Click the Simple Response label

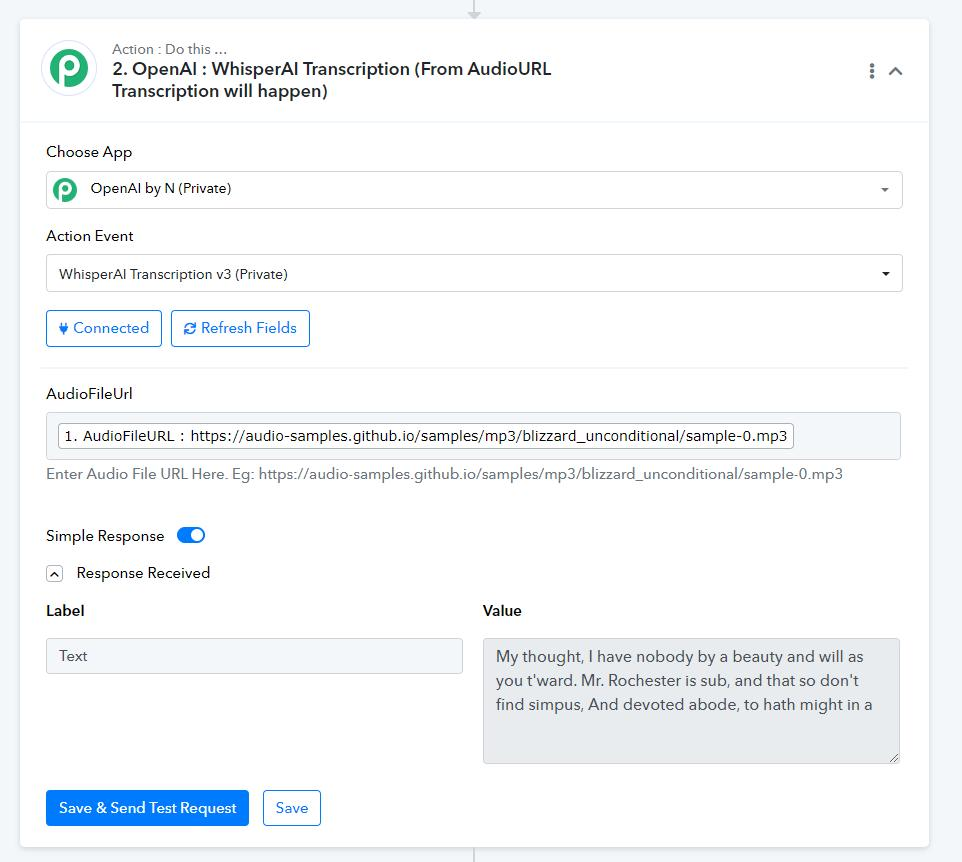(x=105, y=536)
